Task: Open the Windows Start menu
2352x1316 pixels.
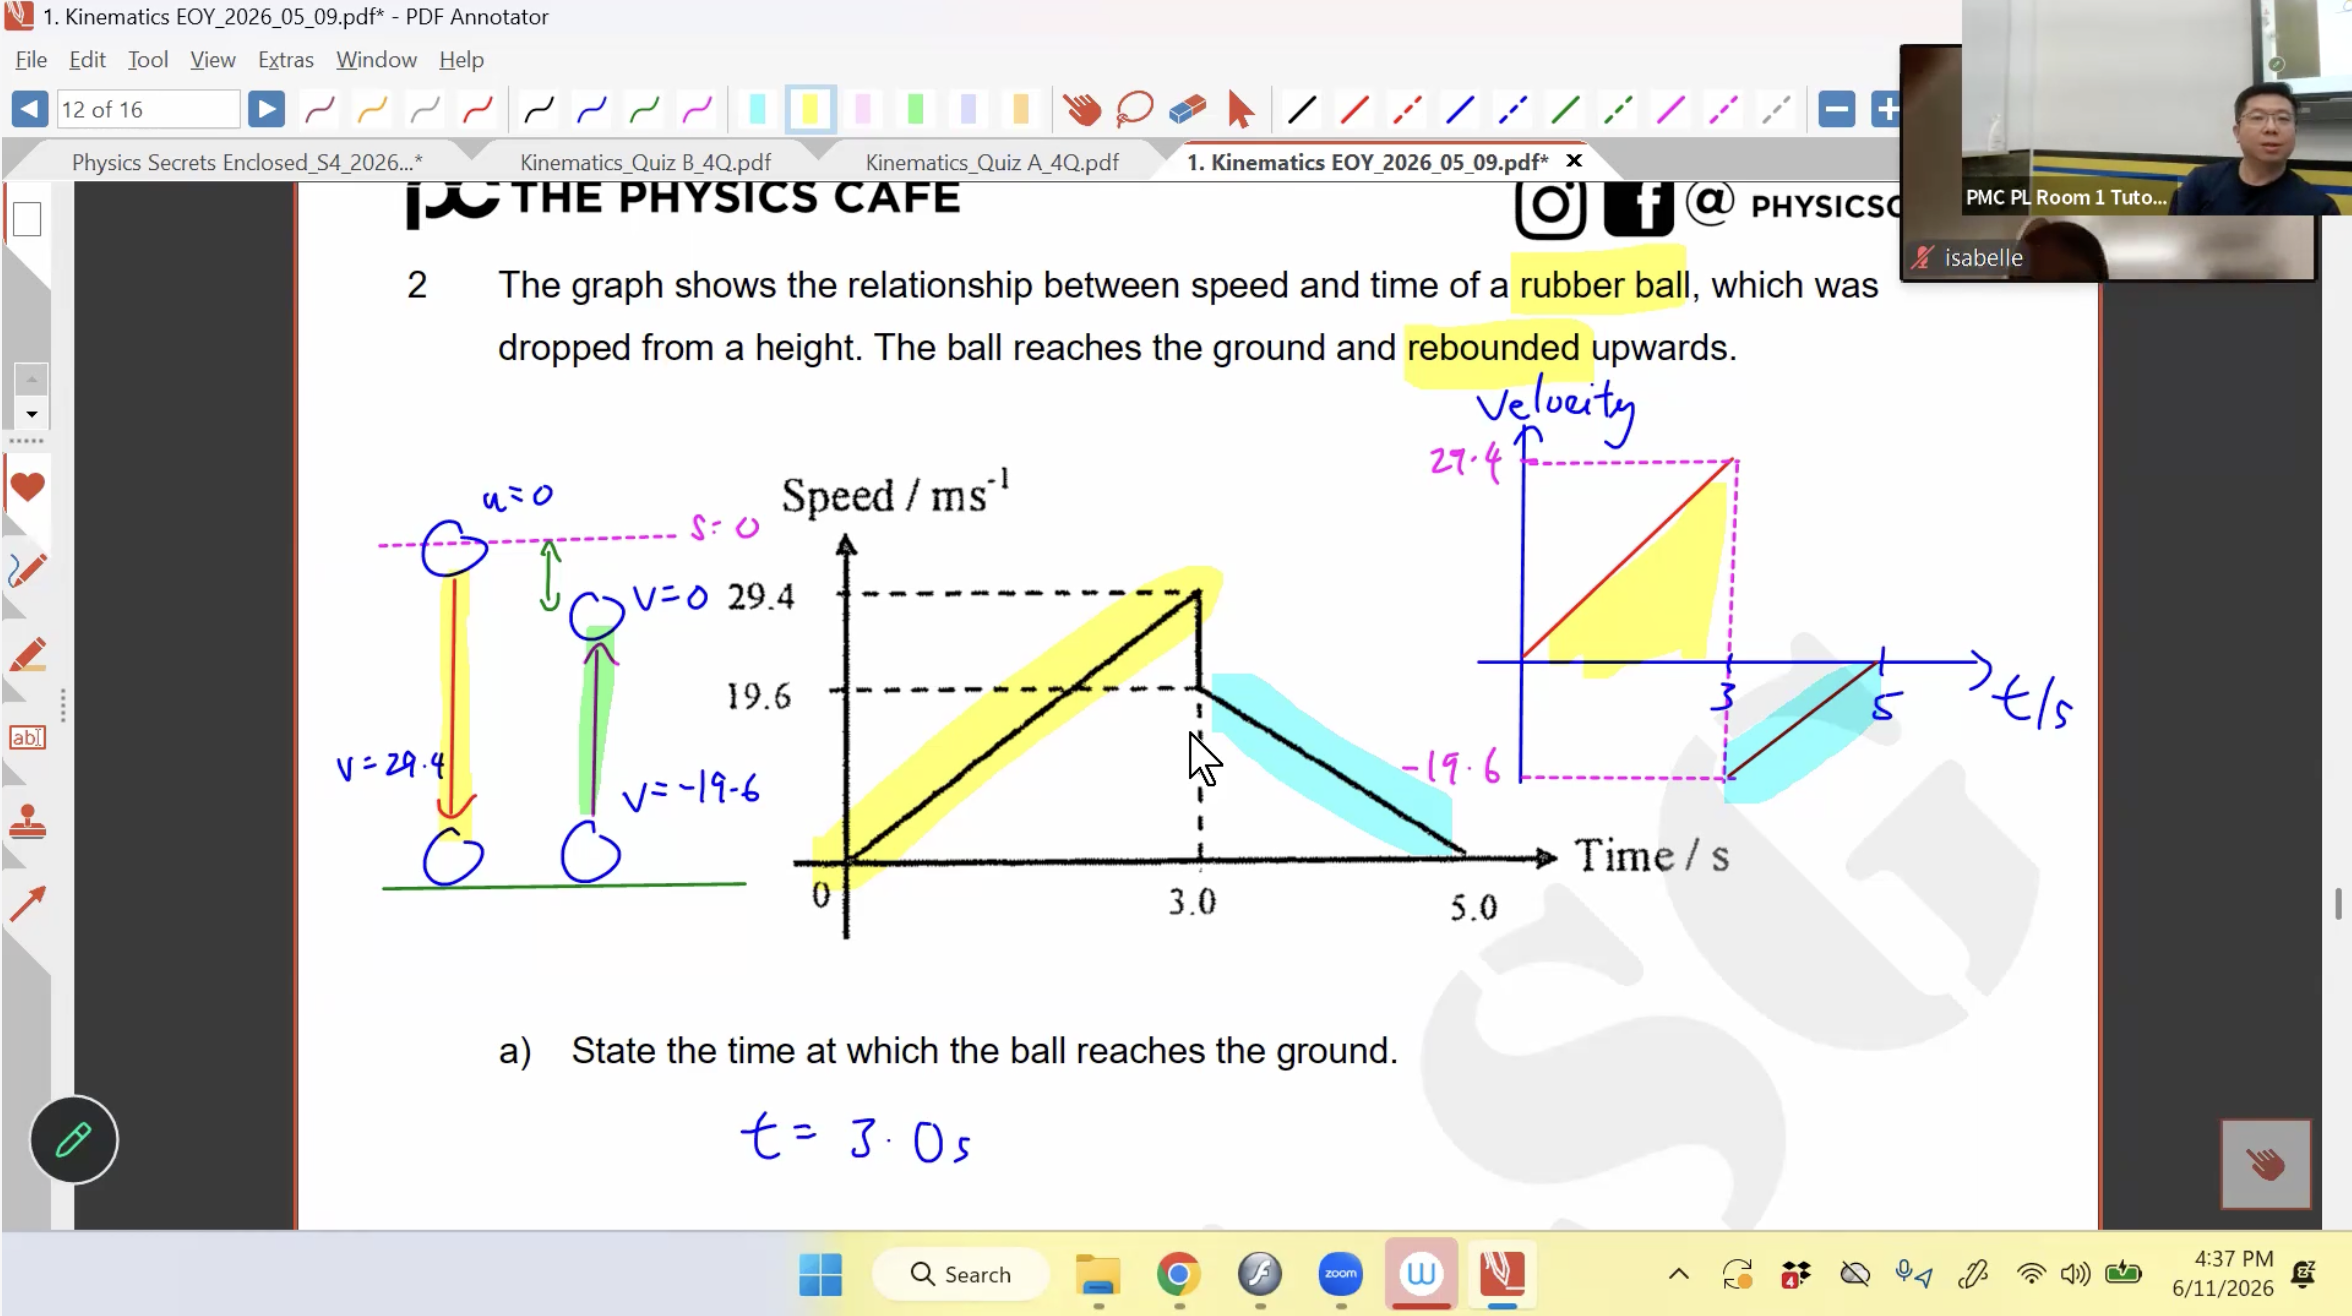Action: [x=820, y=1274]
